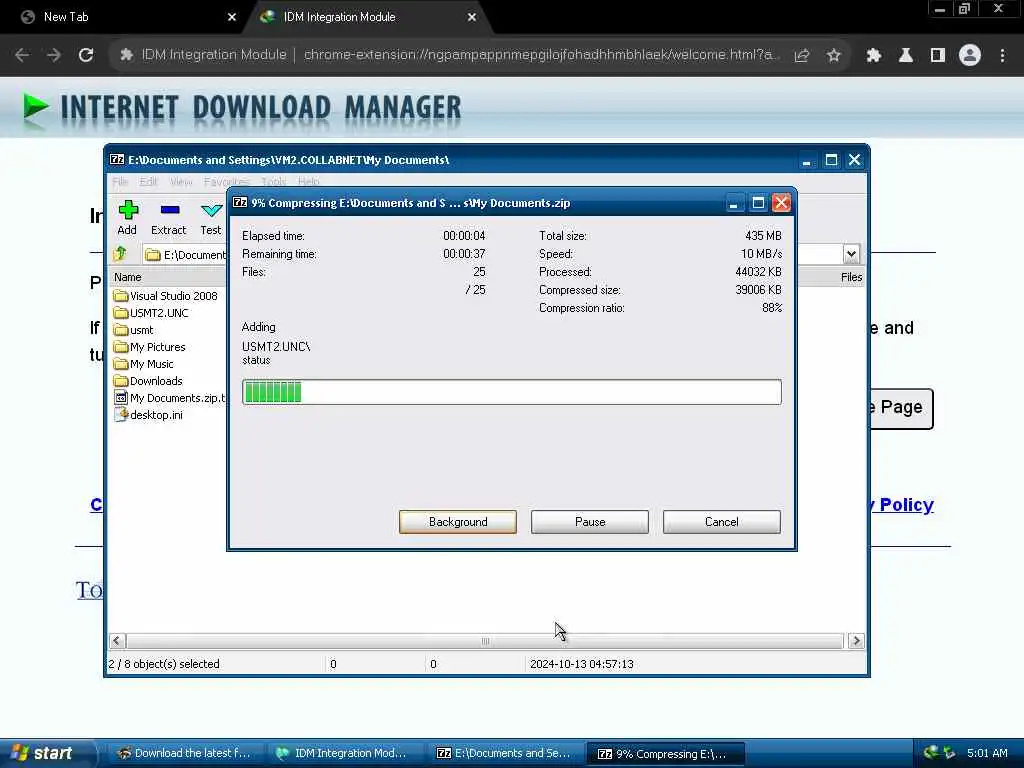1024x768 pixels.
Task: Click the Name column header
Action: click(128, 277)
